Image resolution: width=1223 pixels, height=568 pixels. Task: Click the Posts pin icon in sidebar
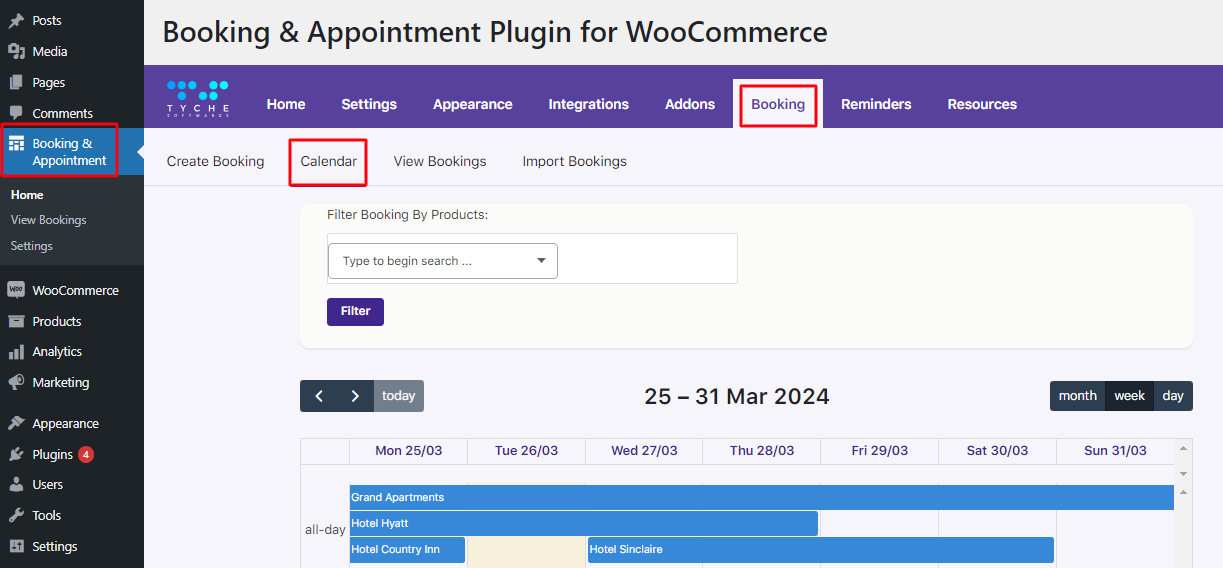tap(16, 20)
